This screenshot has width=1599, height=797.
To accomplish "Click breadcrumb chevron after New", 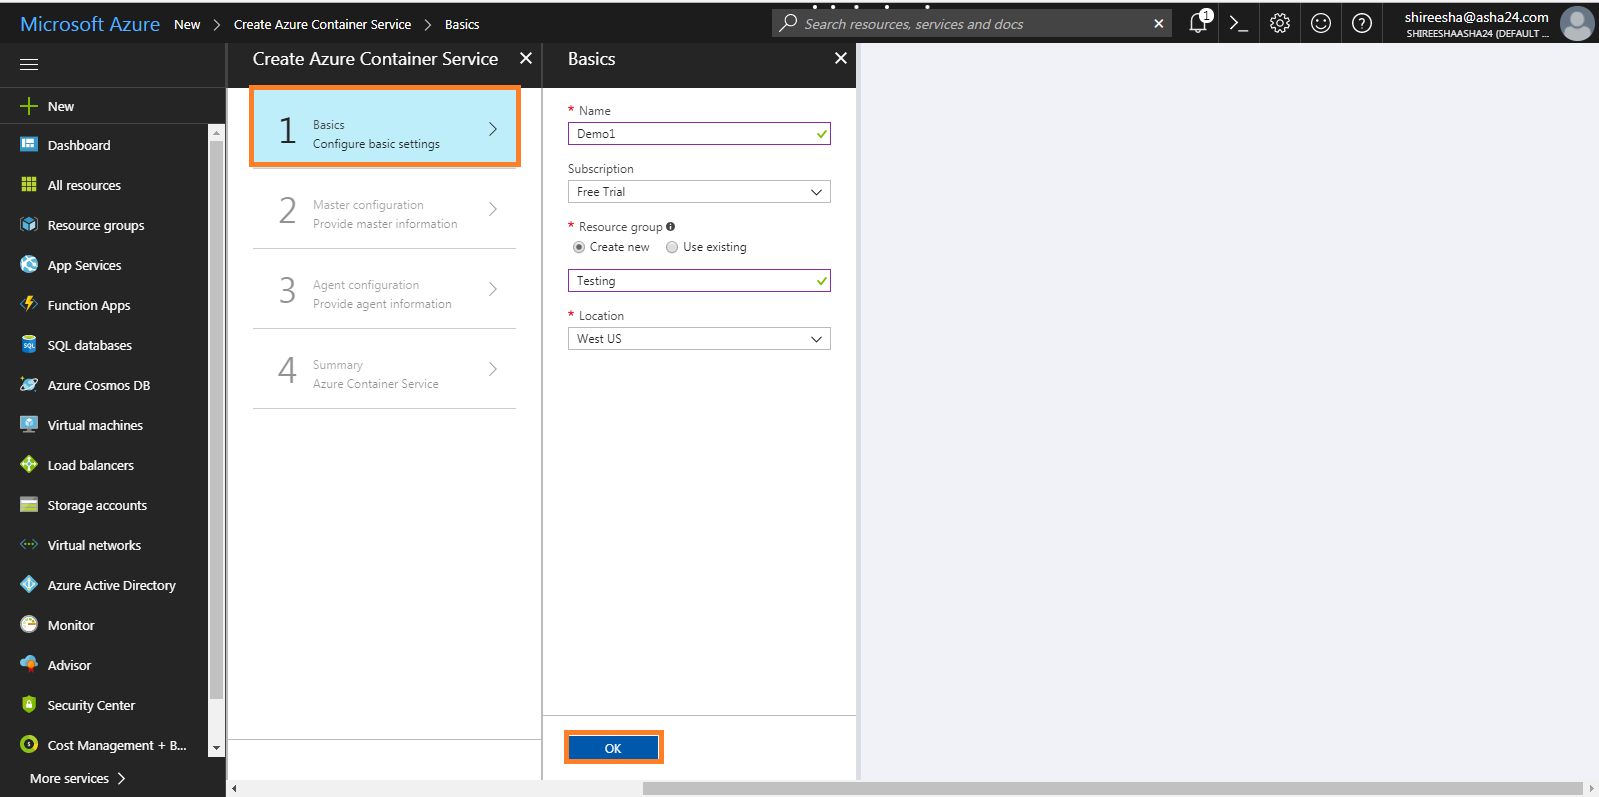I will click(x=216, y=24).
